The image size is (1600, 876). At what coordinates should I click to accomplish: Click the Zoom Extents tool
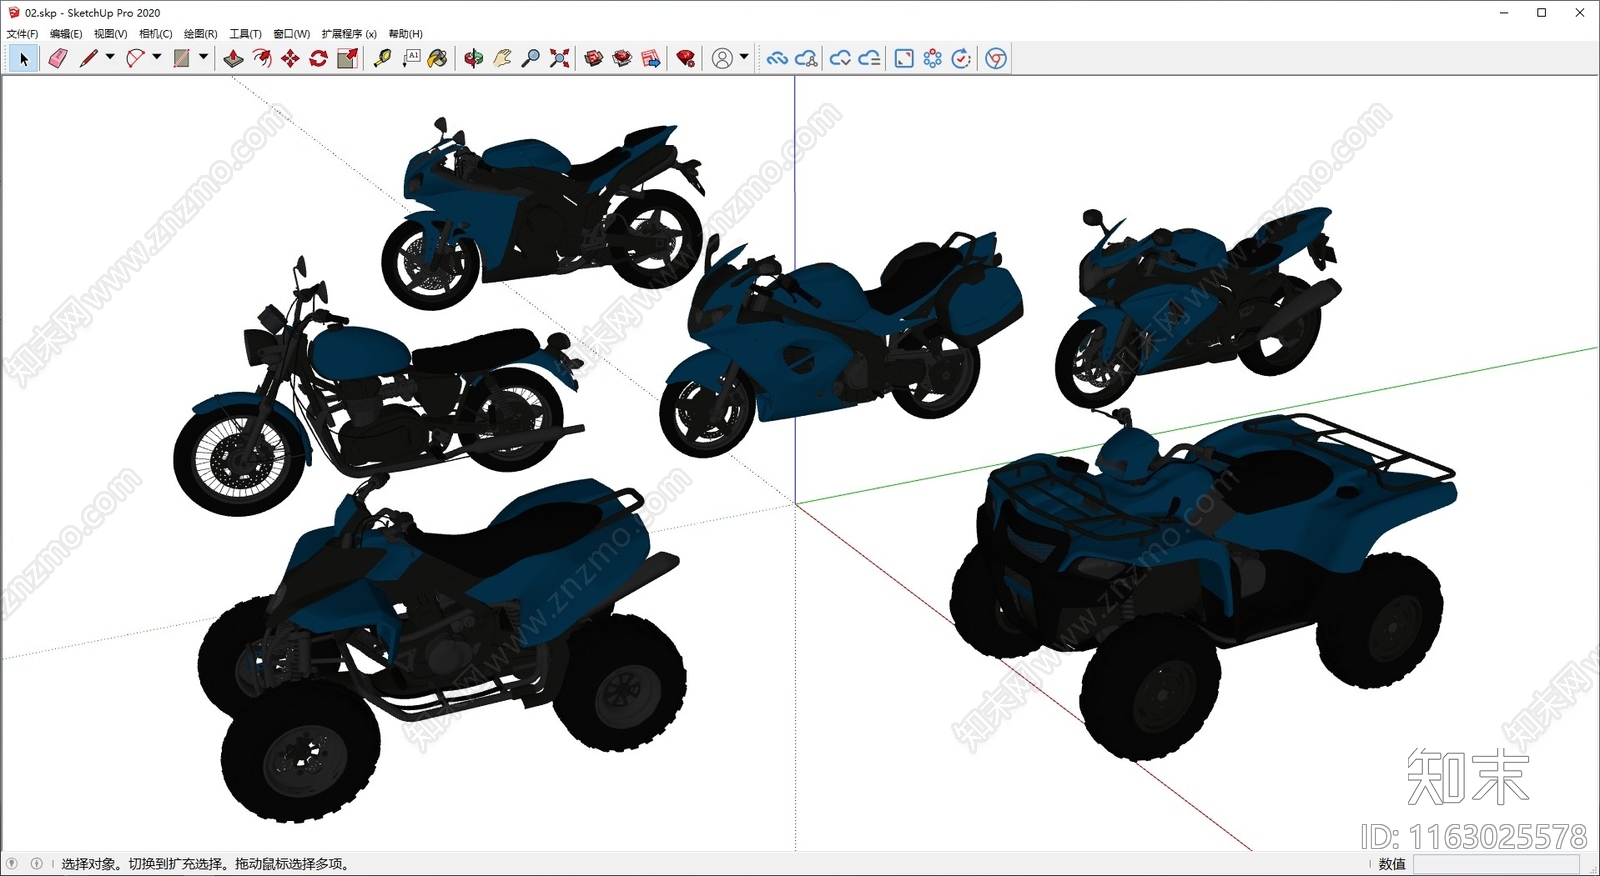pos(560,59)
